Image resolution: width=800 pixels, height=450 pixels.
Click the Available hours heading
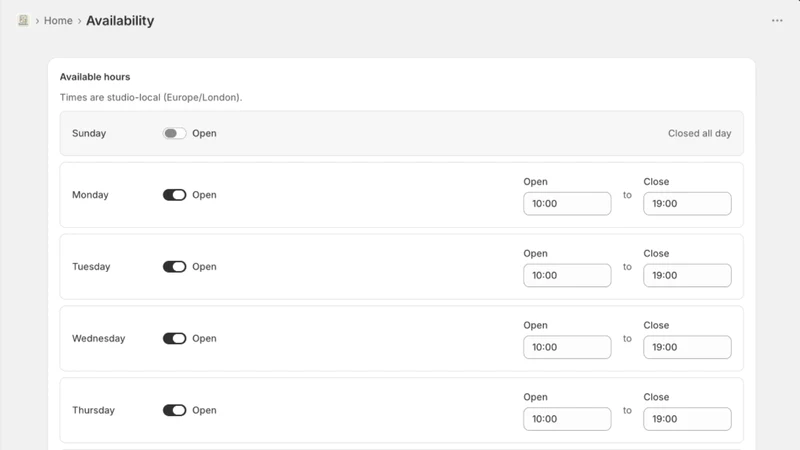[x=95, y=77]
